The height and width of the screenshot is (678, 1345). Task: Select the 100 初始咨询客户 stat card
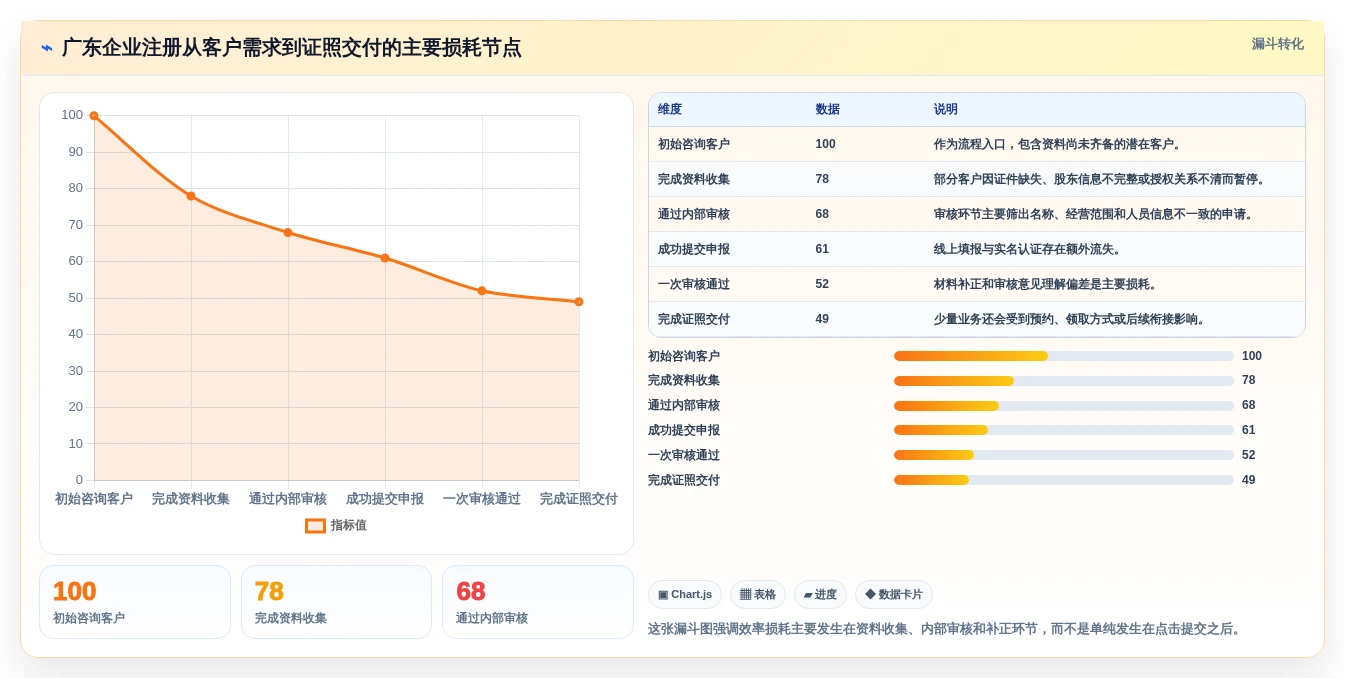135,602
